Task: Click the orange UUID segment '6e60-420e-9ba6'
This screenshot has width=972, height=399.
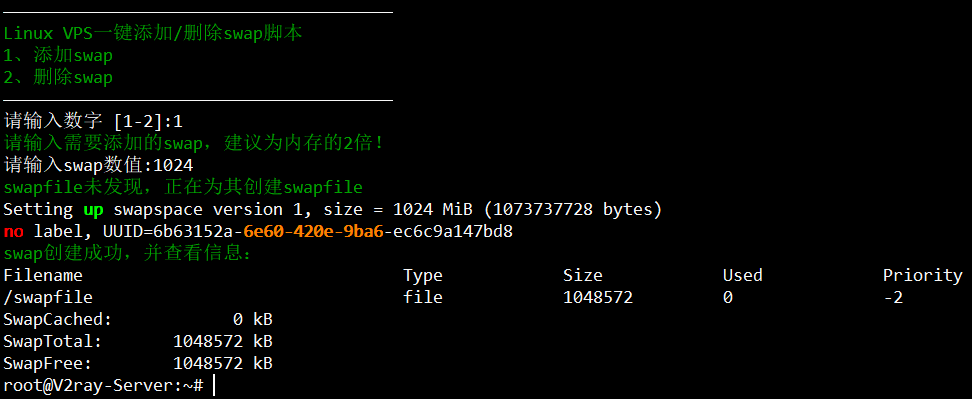Action: [x=313, y=232]
